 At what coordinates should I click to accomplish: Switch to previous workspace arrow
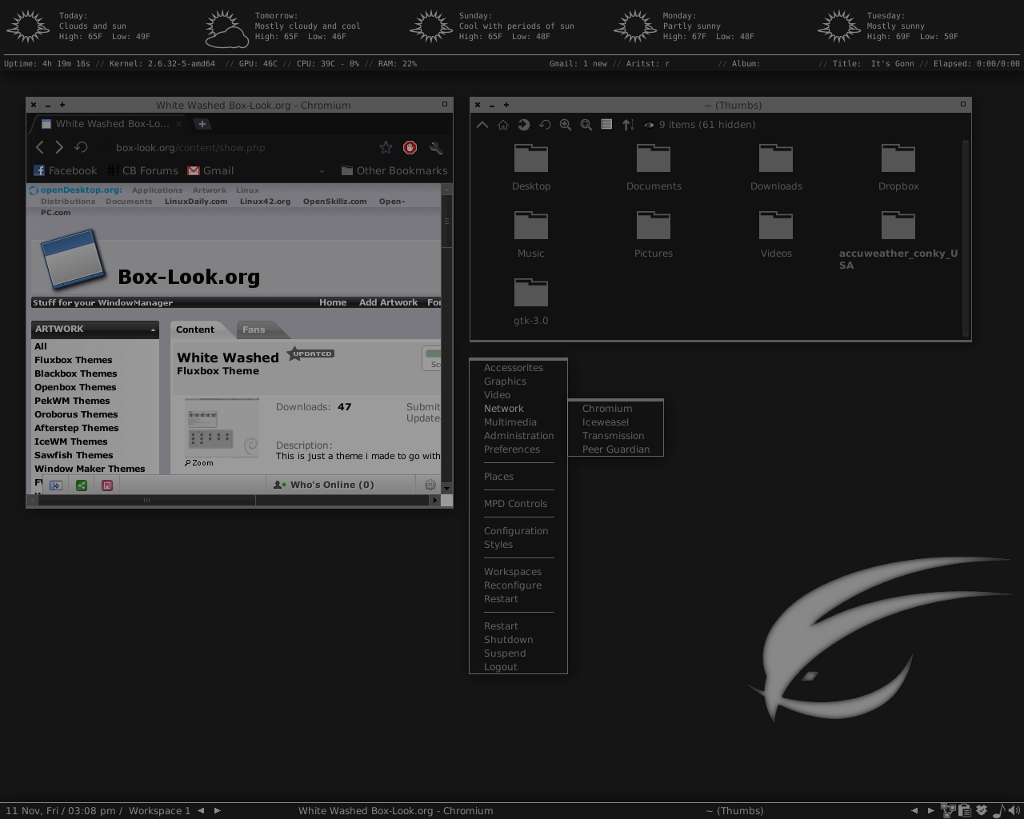201,811
